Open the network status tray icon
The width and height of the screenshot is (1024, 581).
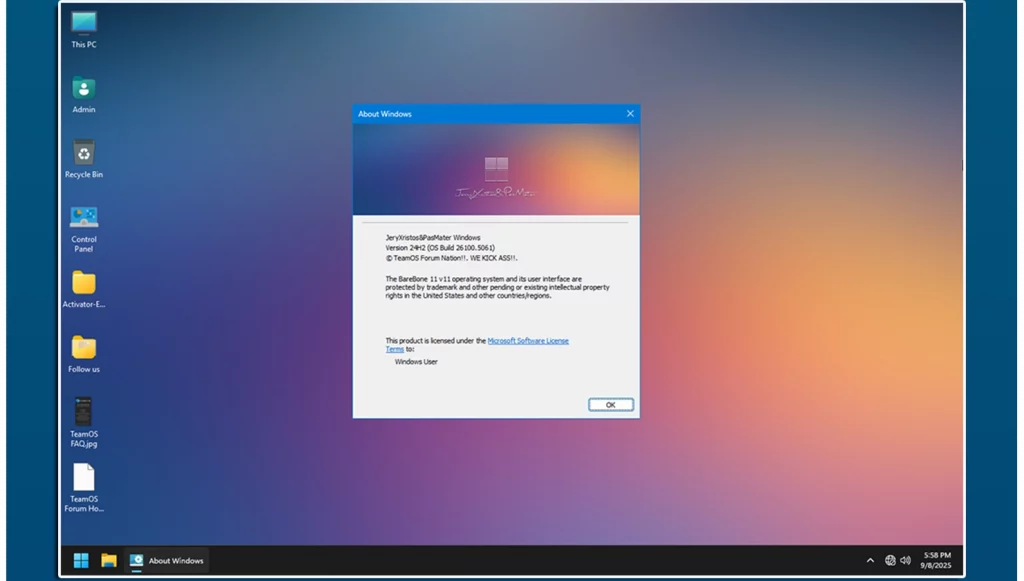click(890, 560)
